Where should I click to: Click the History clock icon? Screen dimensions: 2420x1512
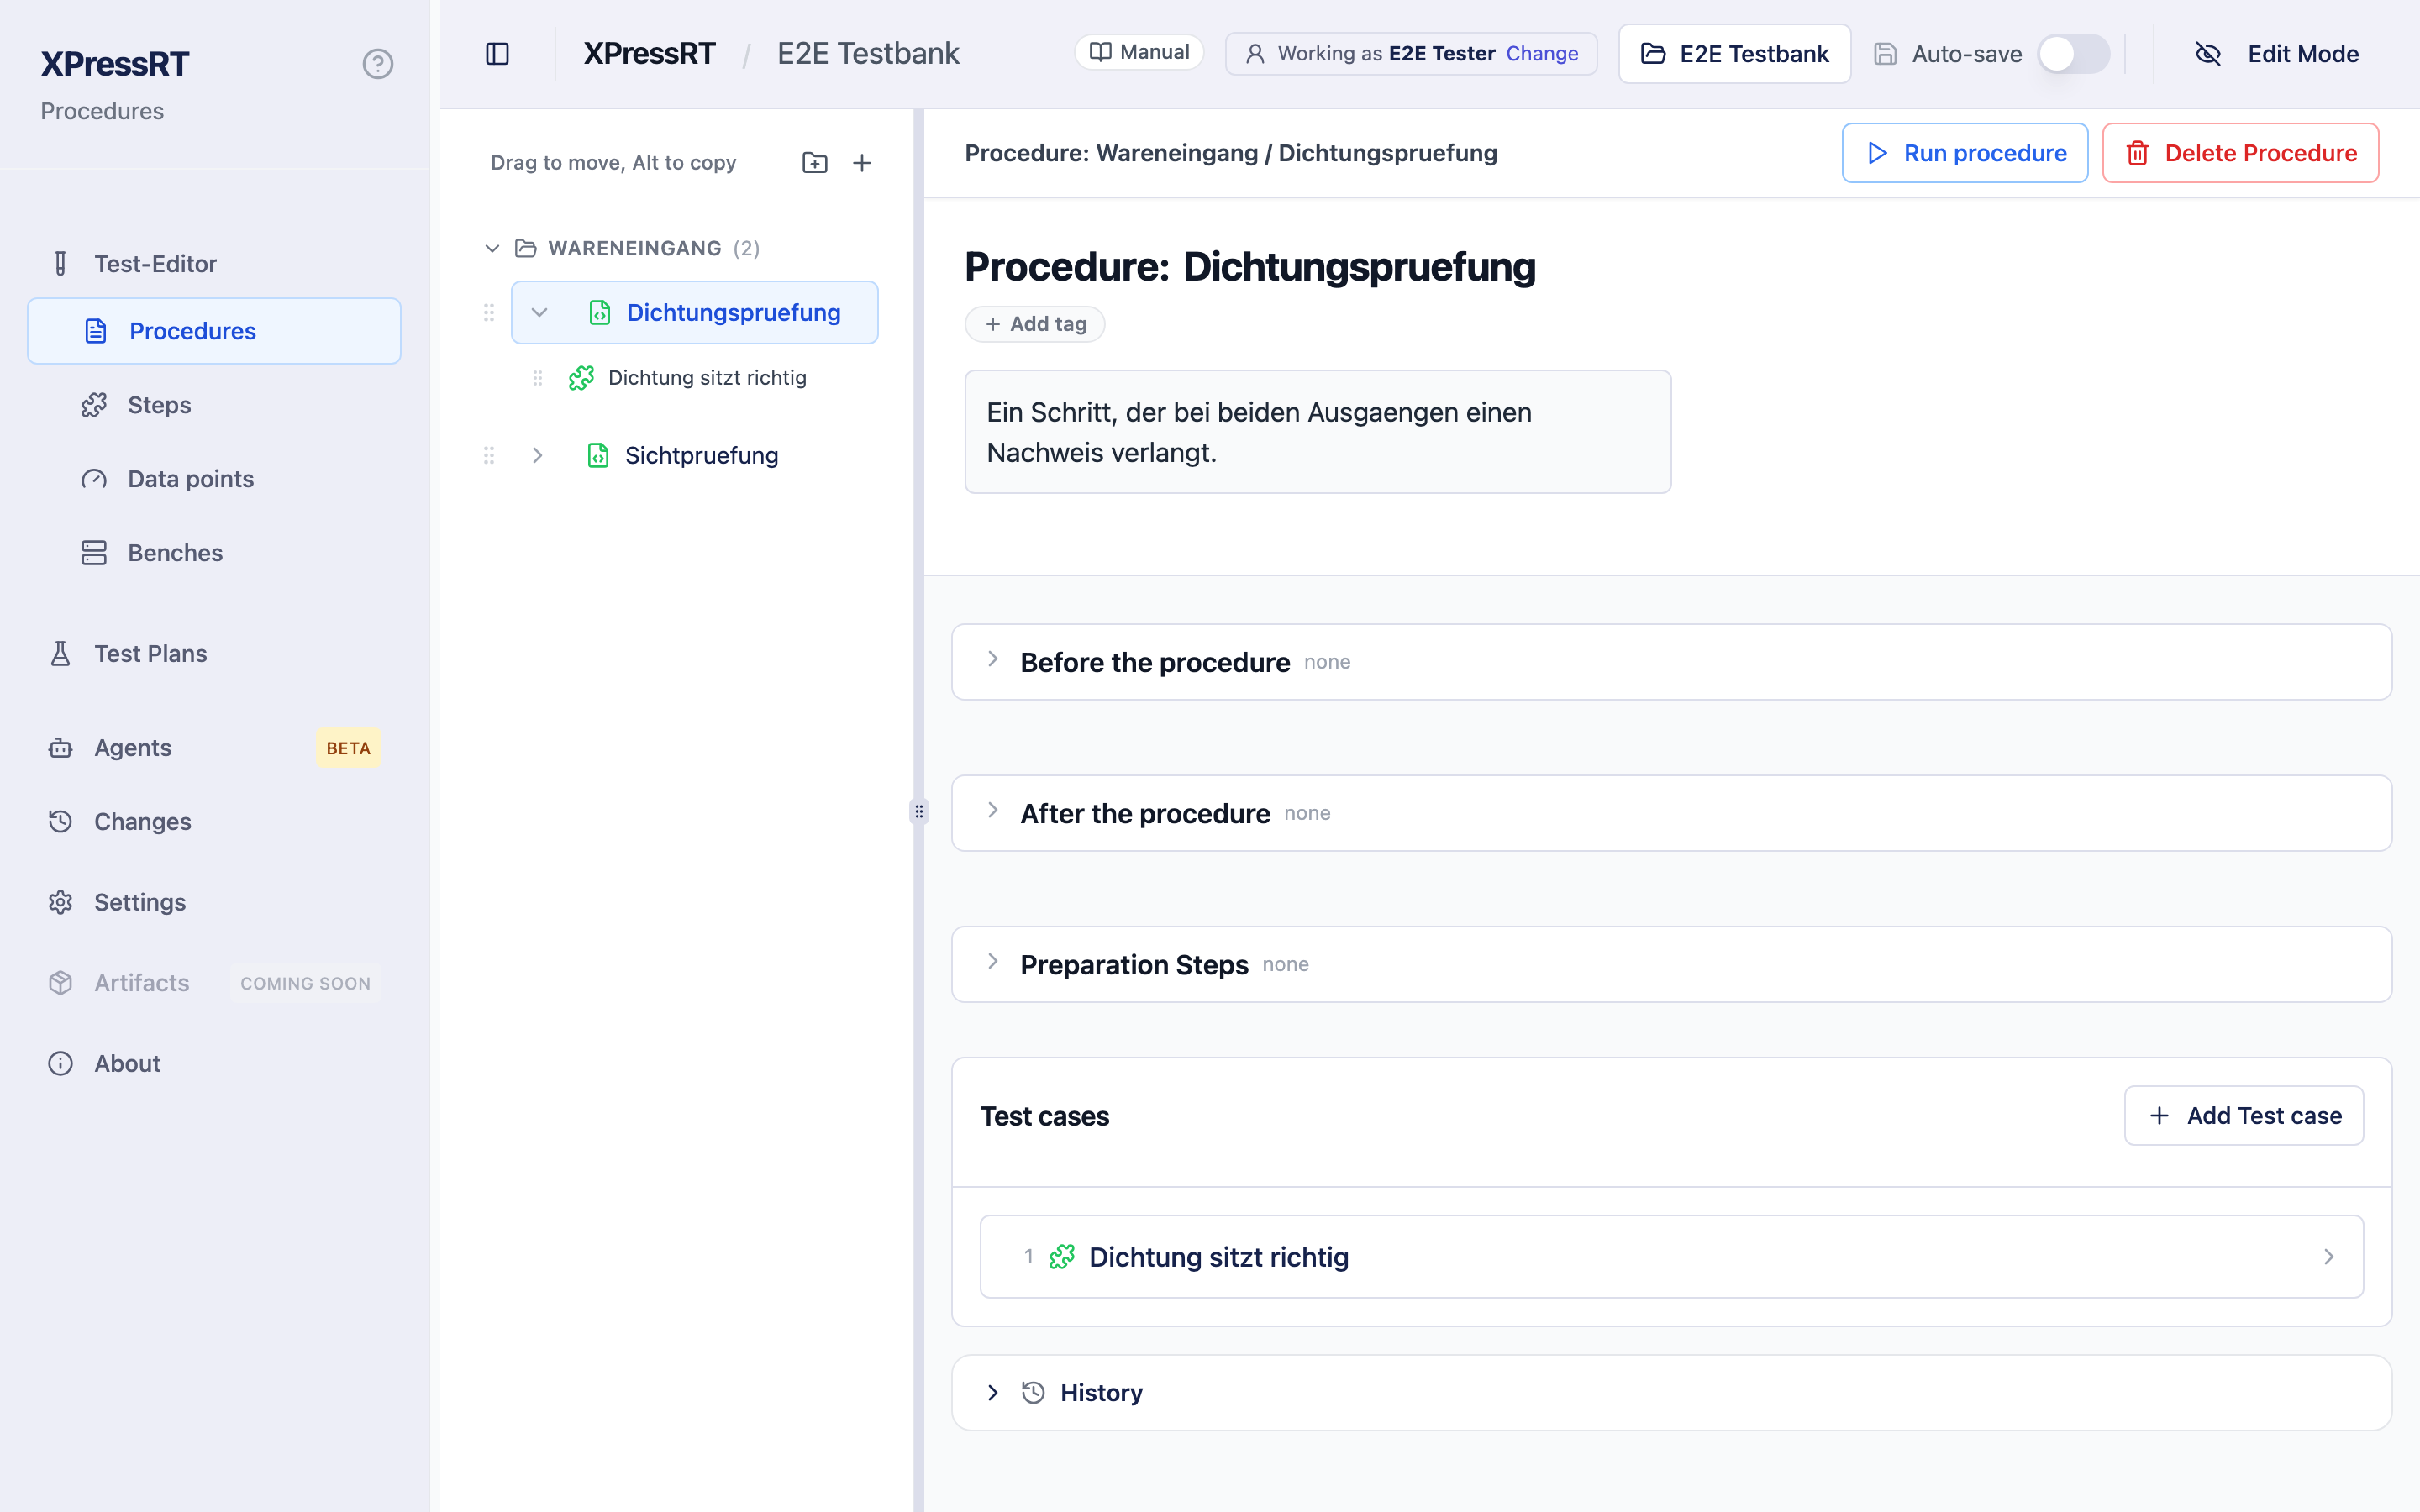(x=1033, y=1393)
